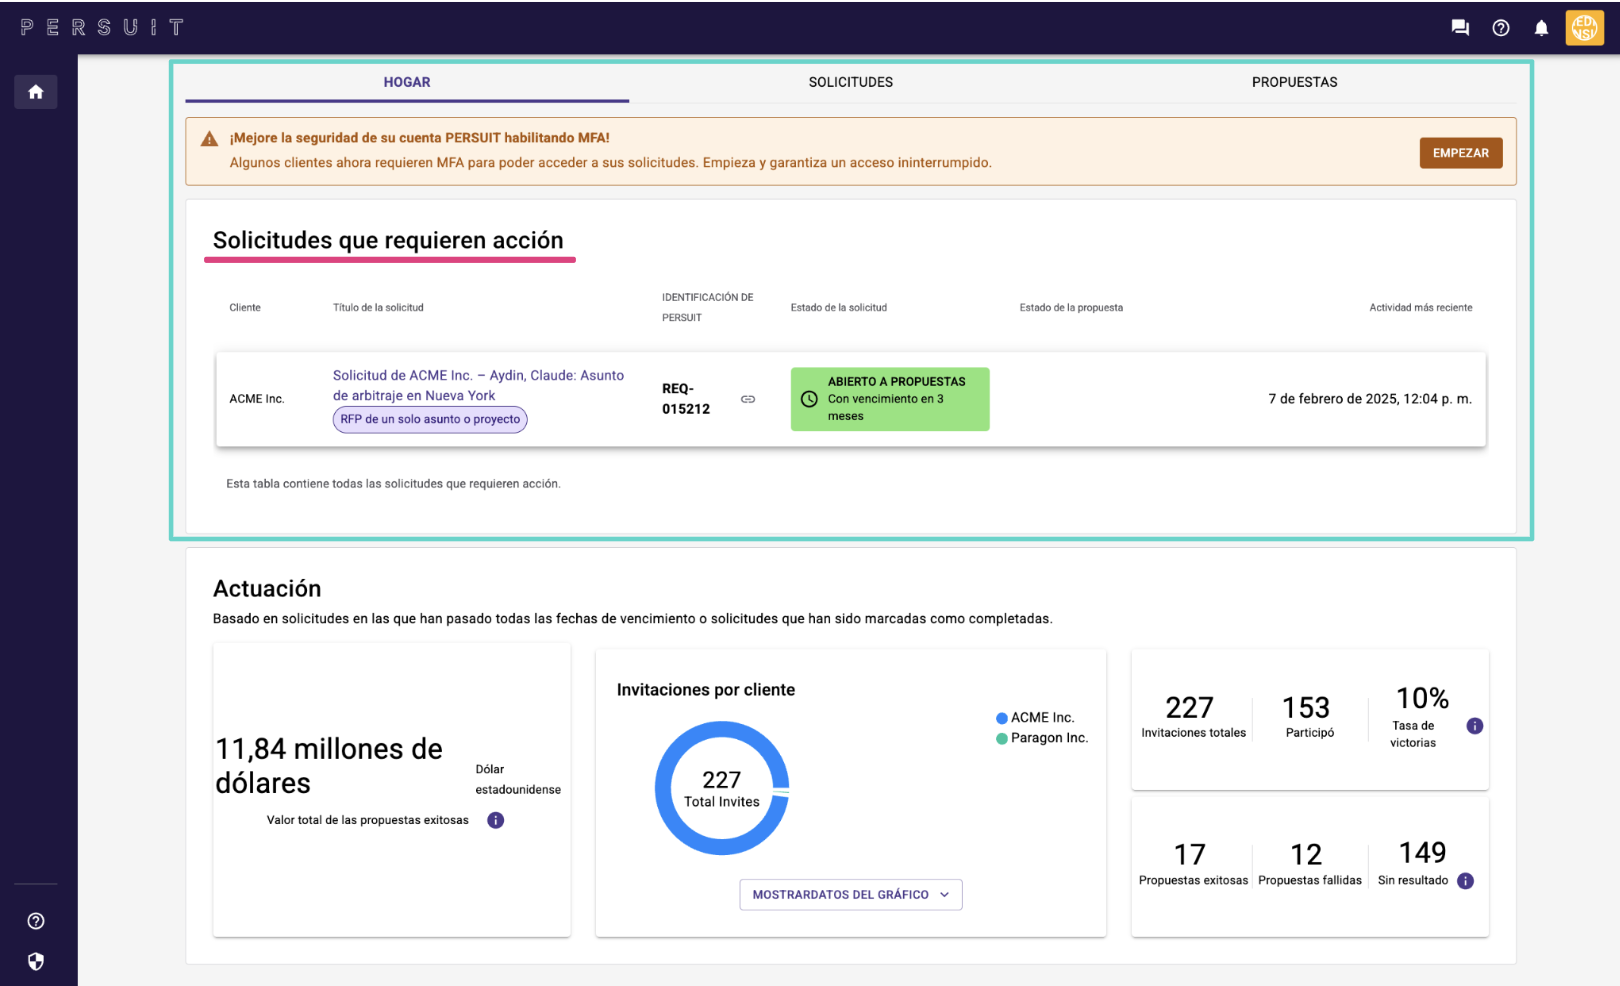Click the Estado de la solicitud header
This screenshot has width=1620, height=986.
click(839, 308)
